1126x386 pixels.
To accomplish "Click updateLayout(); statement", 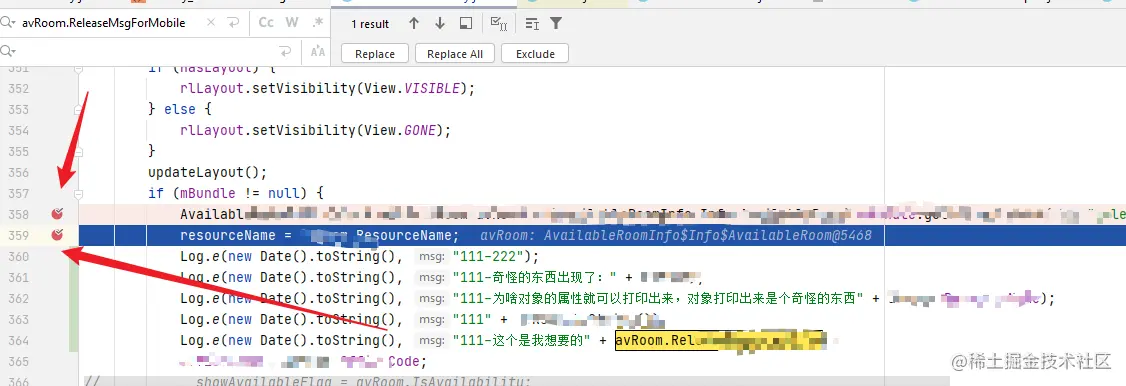I will tap(207, 172).
